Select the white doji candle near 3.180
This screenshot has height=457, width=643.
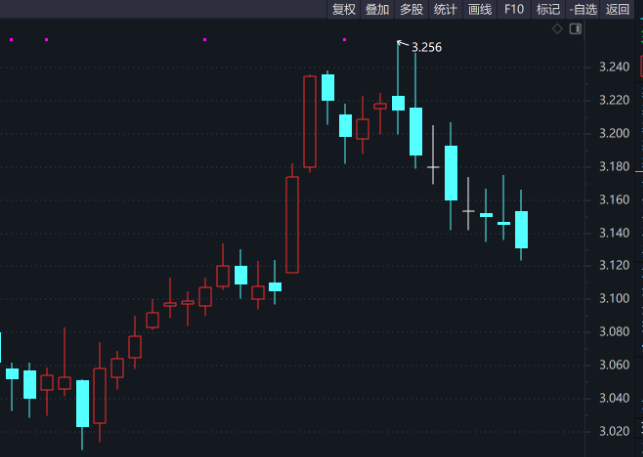[x=433, y=167]
